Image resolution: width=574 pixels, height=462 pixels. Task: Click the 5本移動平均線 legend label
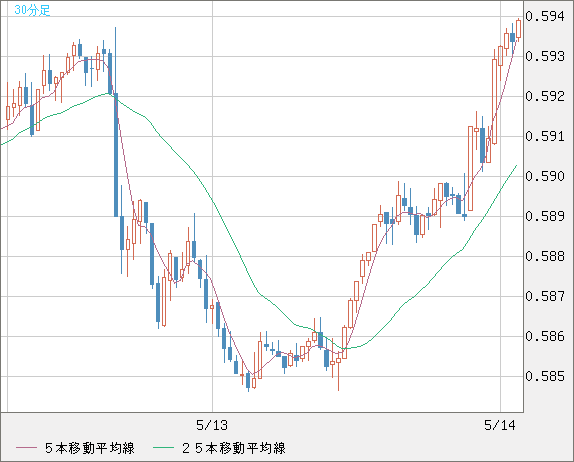[90, 448]
